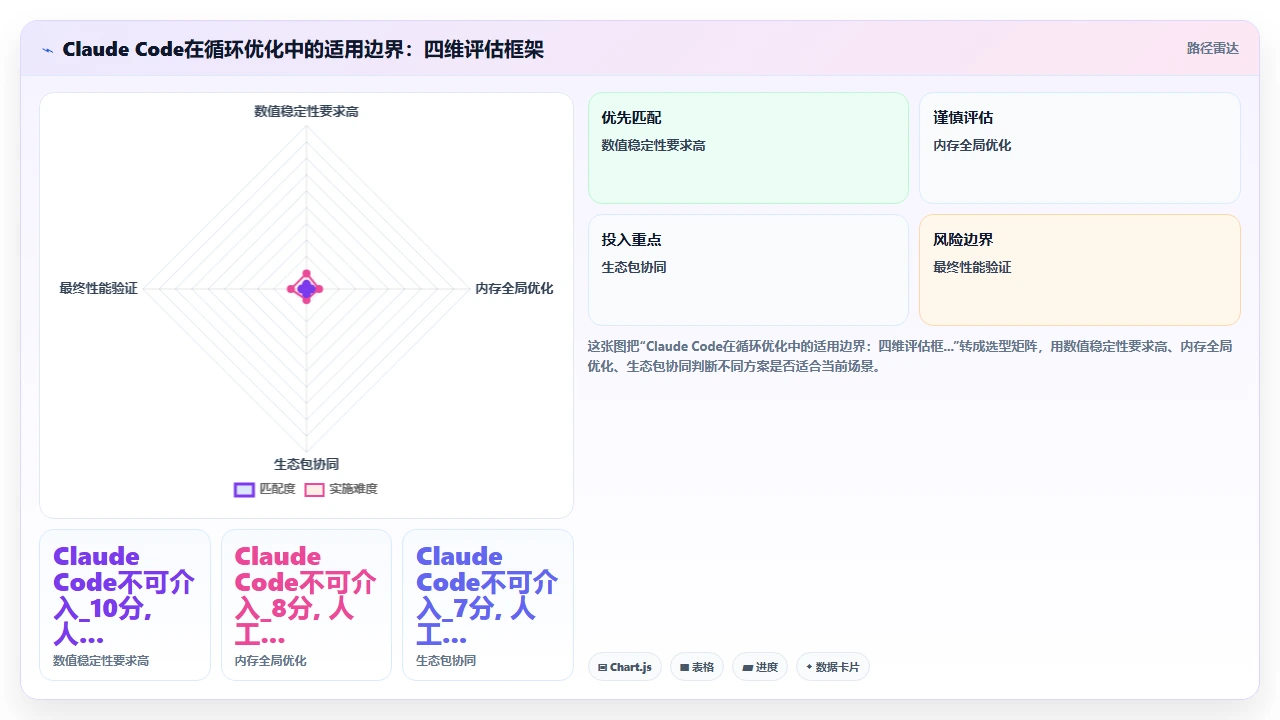The image size is (1280, 720).
Task: Open the purple 10分 stat card
Action: pos(125,605)
